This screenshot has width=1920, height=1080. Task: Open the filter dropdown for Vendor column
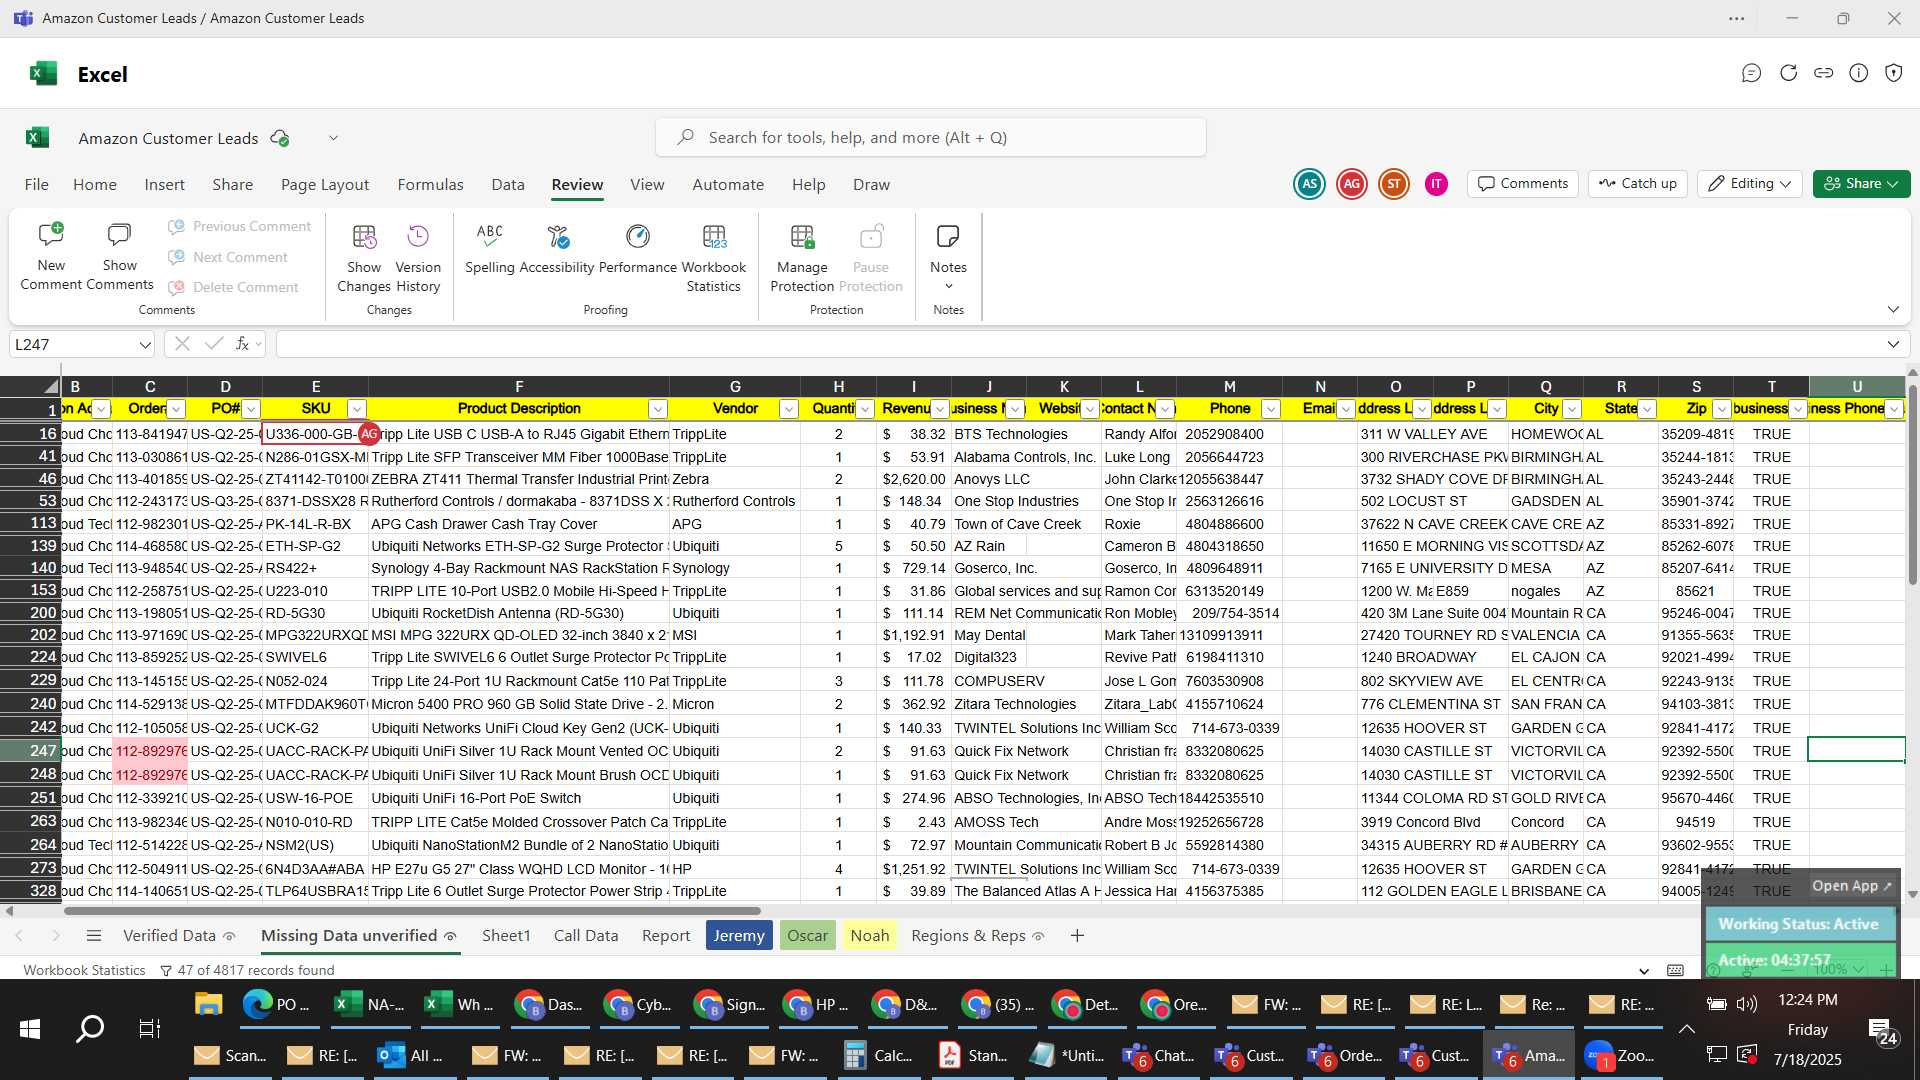pos(788,409)
